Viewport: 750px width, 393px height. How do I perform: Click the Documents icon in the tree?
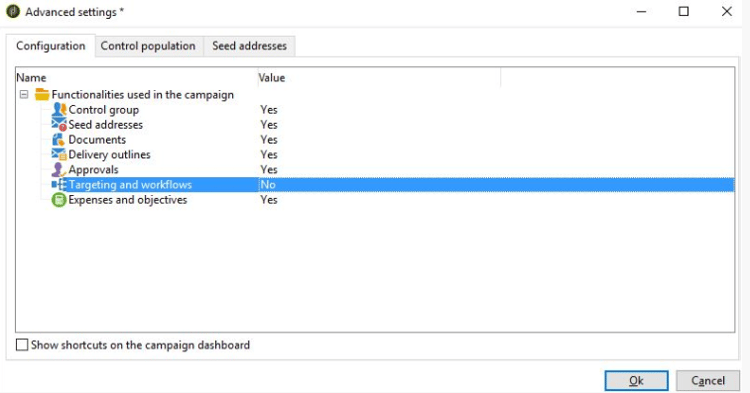[x=59, y=140]
